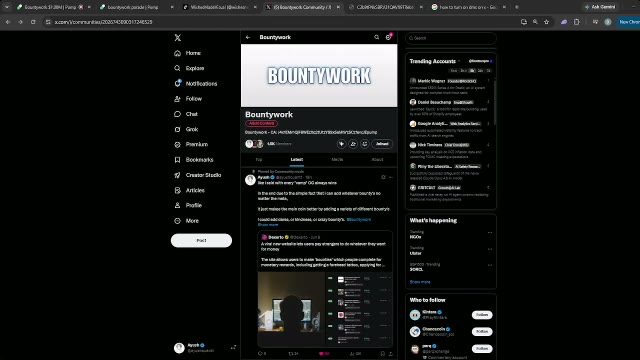Switch to the Latest tab

[x=297, y=160]
